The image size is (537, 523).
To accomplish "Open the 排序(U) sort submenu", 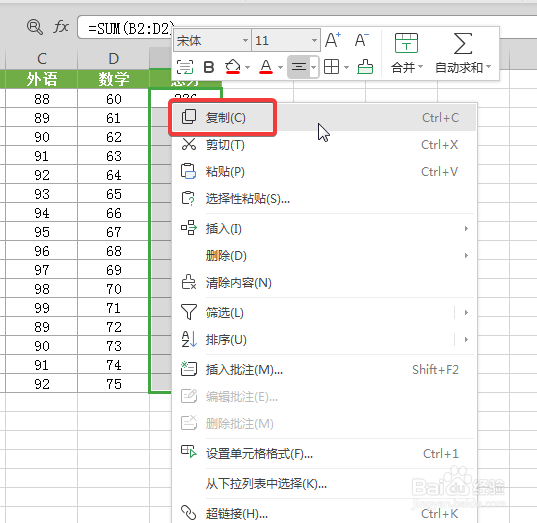I will 324,339.
